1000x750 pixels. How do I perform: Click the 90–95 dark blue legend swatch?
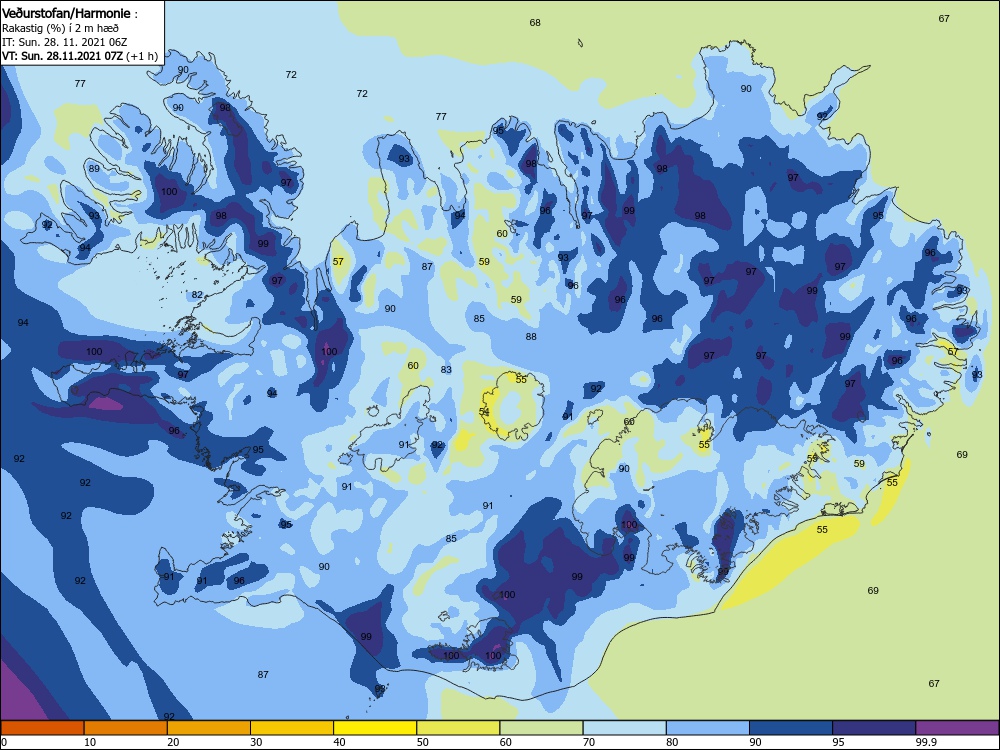(791, 728)
